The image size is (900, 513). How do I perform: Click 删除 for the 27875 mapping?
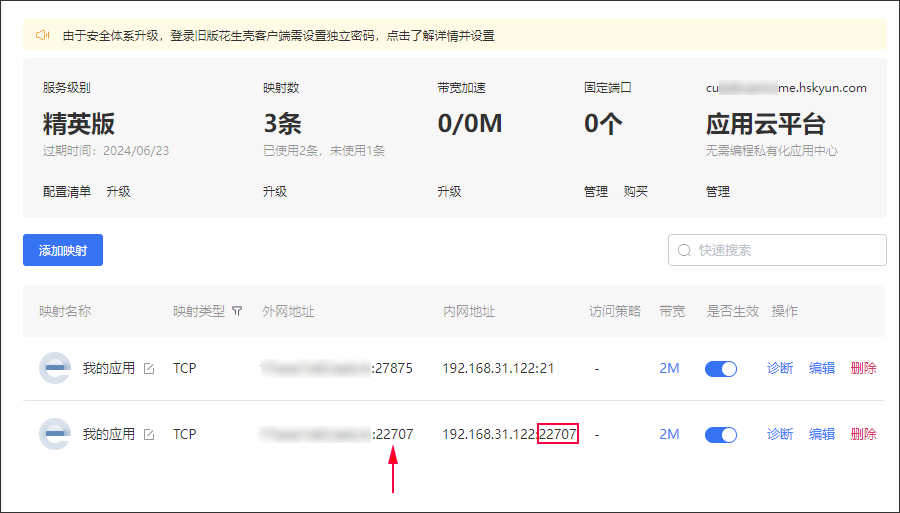pyautogui.click(x=864, y=368)
